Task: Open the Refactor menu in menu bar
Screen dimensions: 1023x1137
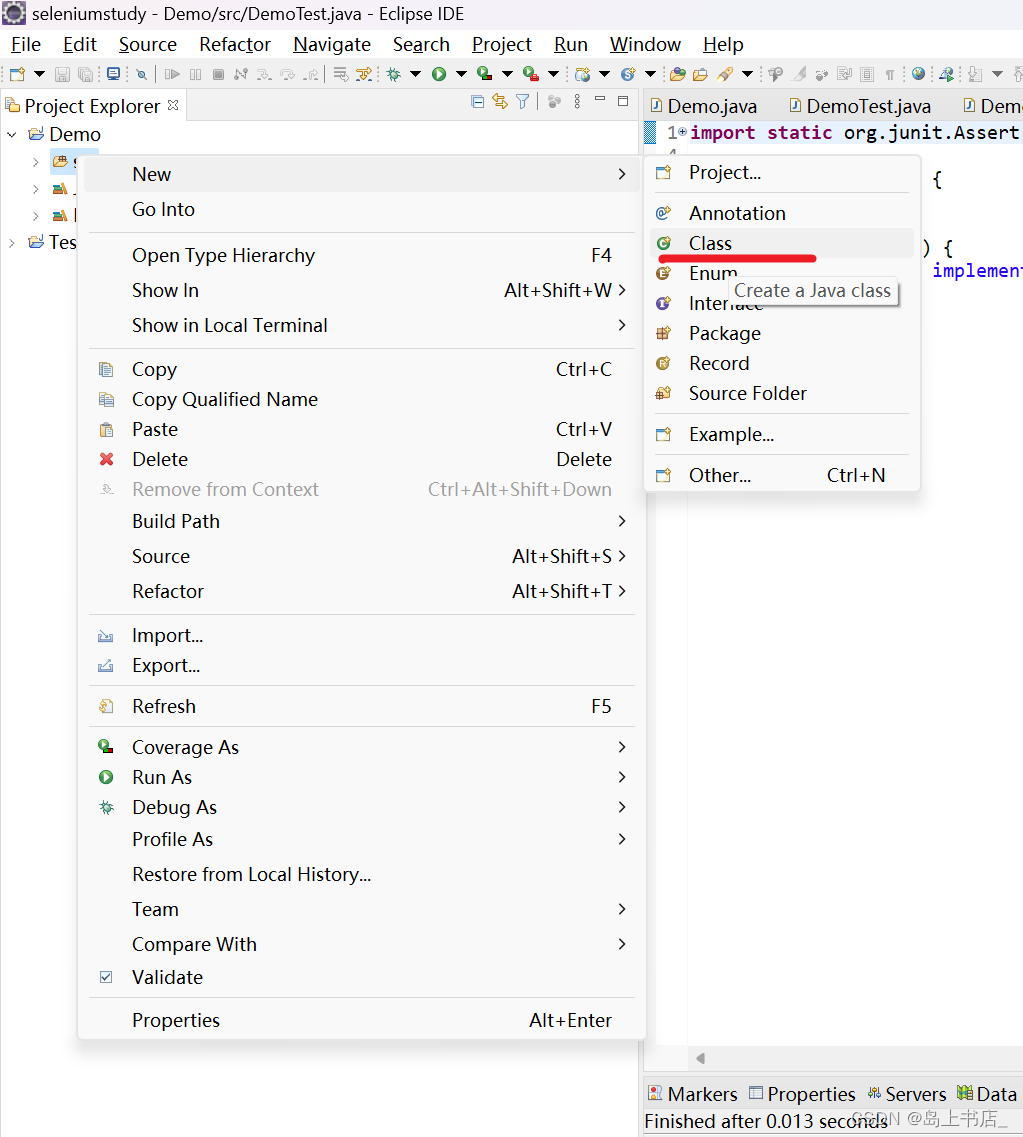Action: (235, 44)
